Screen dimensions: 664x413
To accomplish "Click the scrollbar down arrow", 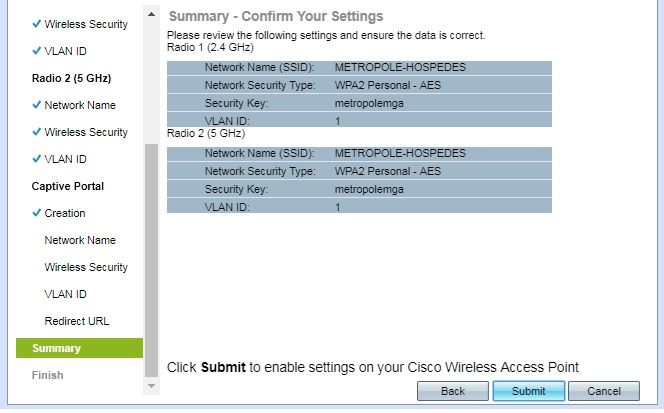I will [151, 386].
